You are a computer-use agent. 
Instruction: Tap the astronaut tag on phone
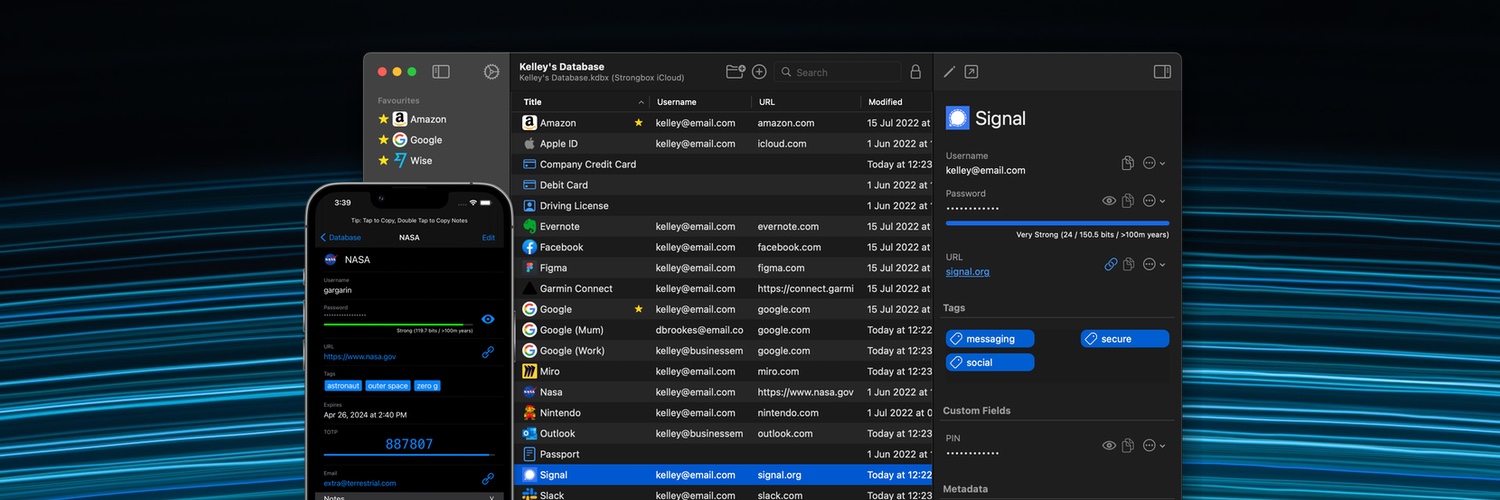tap(343, 385)
